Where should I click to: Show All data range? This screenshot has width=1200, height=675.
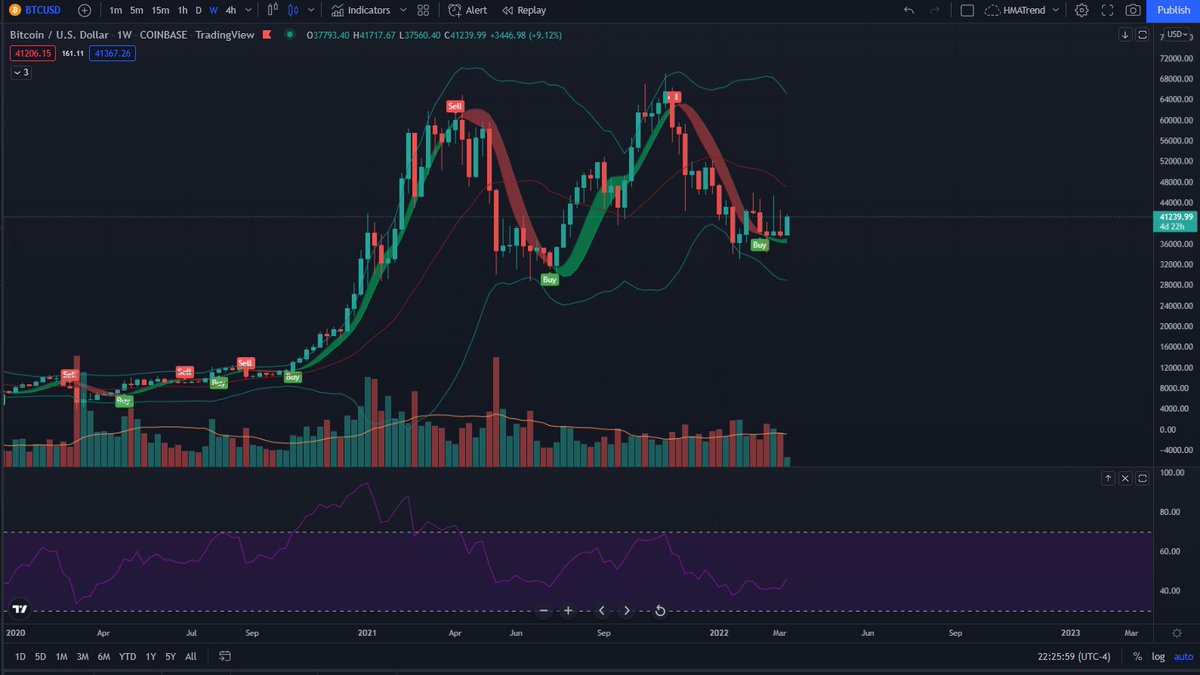pyautogui.click(x=191, y=657)
